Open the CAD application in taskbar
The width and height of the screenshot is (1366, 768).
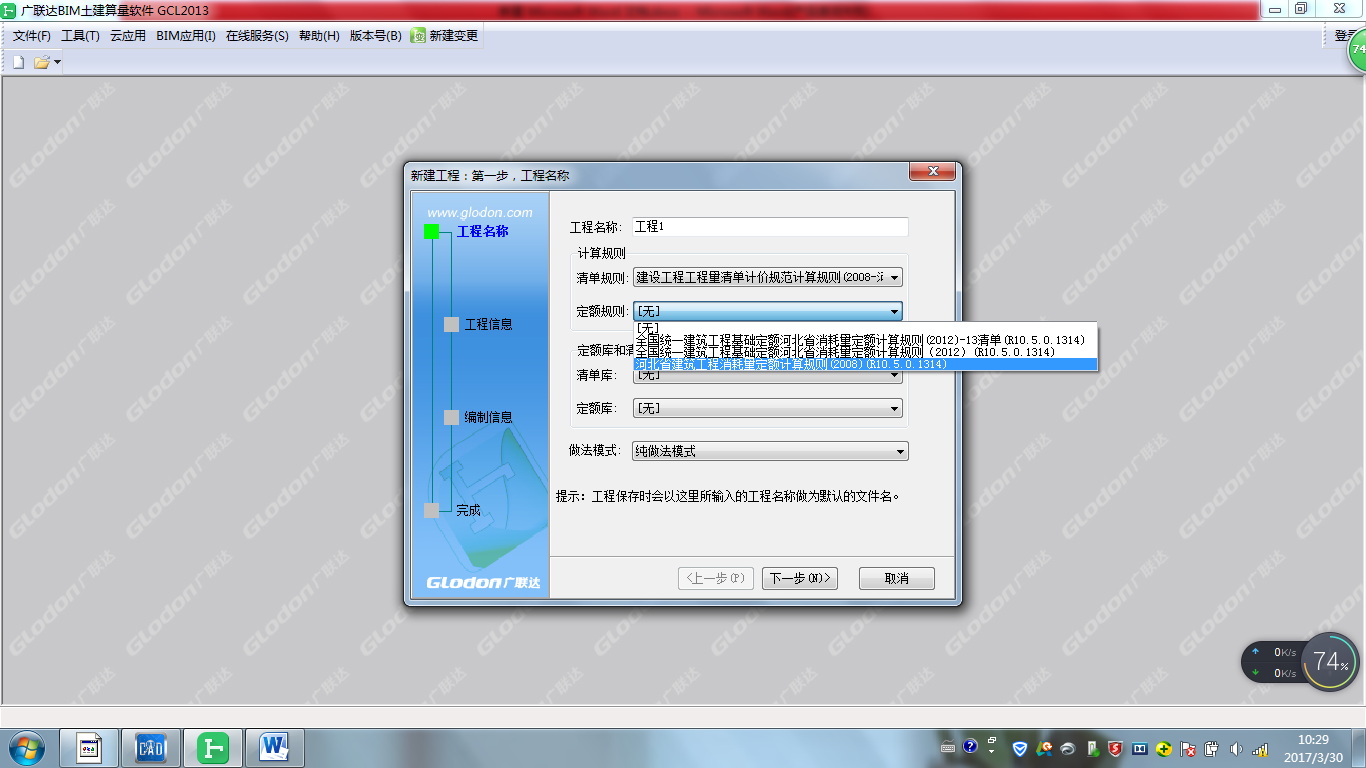pos(151,748)
